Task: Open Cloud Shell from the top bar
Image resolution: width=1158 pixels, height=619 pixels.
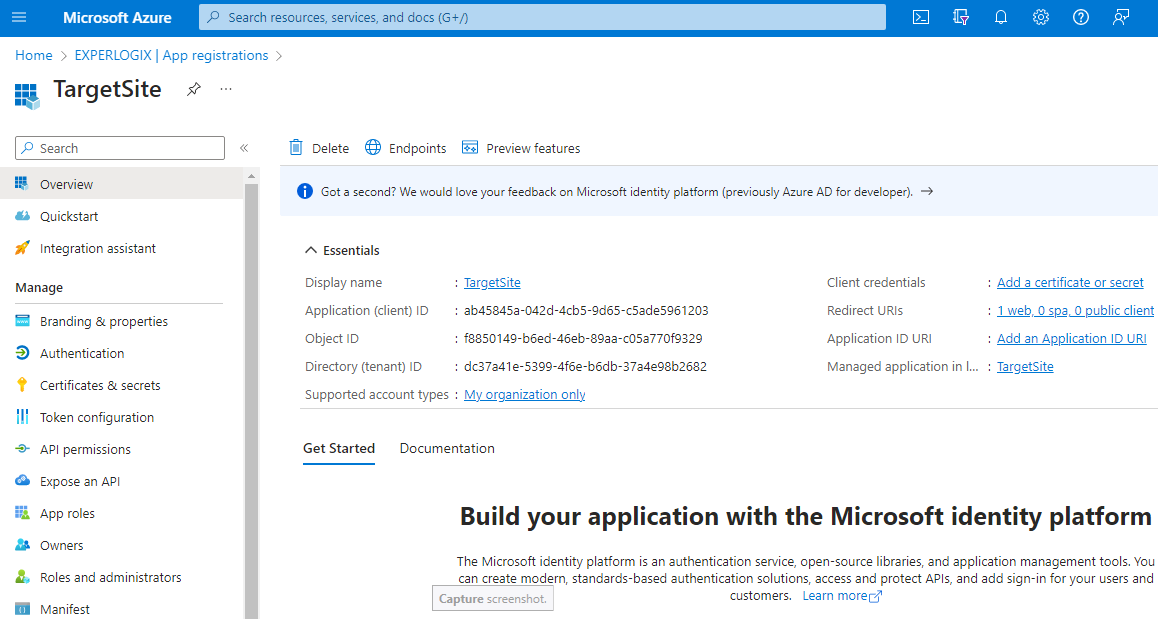Action: coord(921,17)
